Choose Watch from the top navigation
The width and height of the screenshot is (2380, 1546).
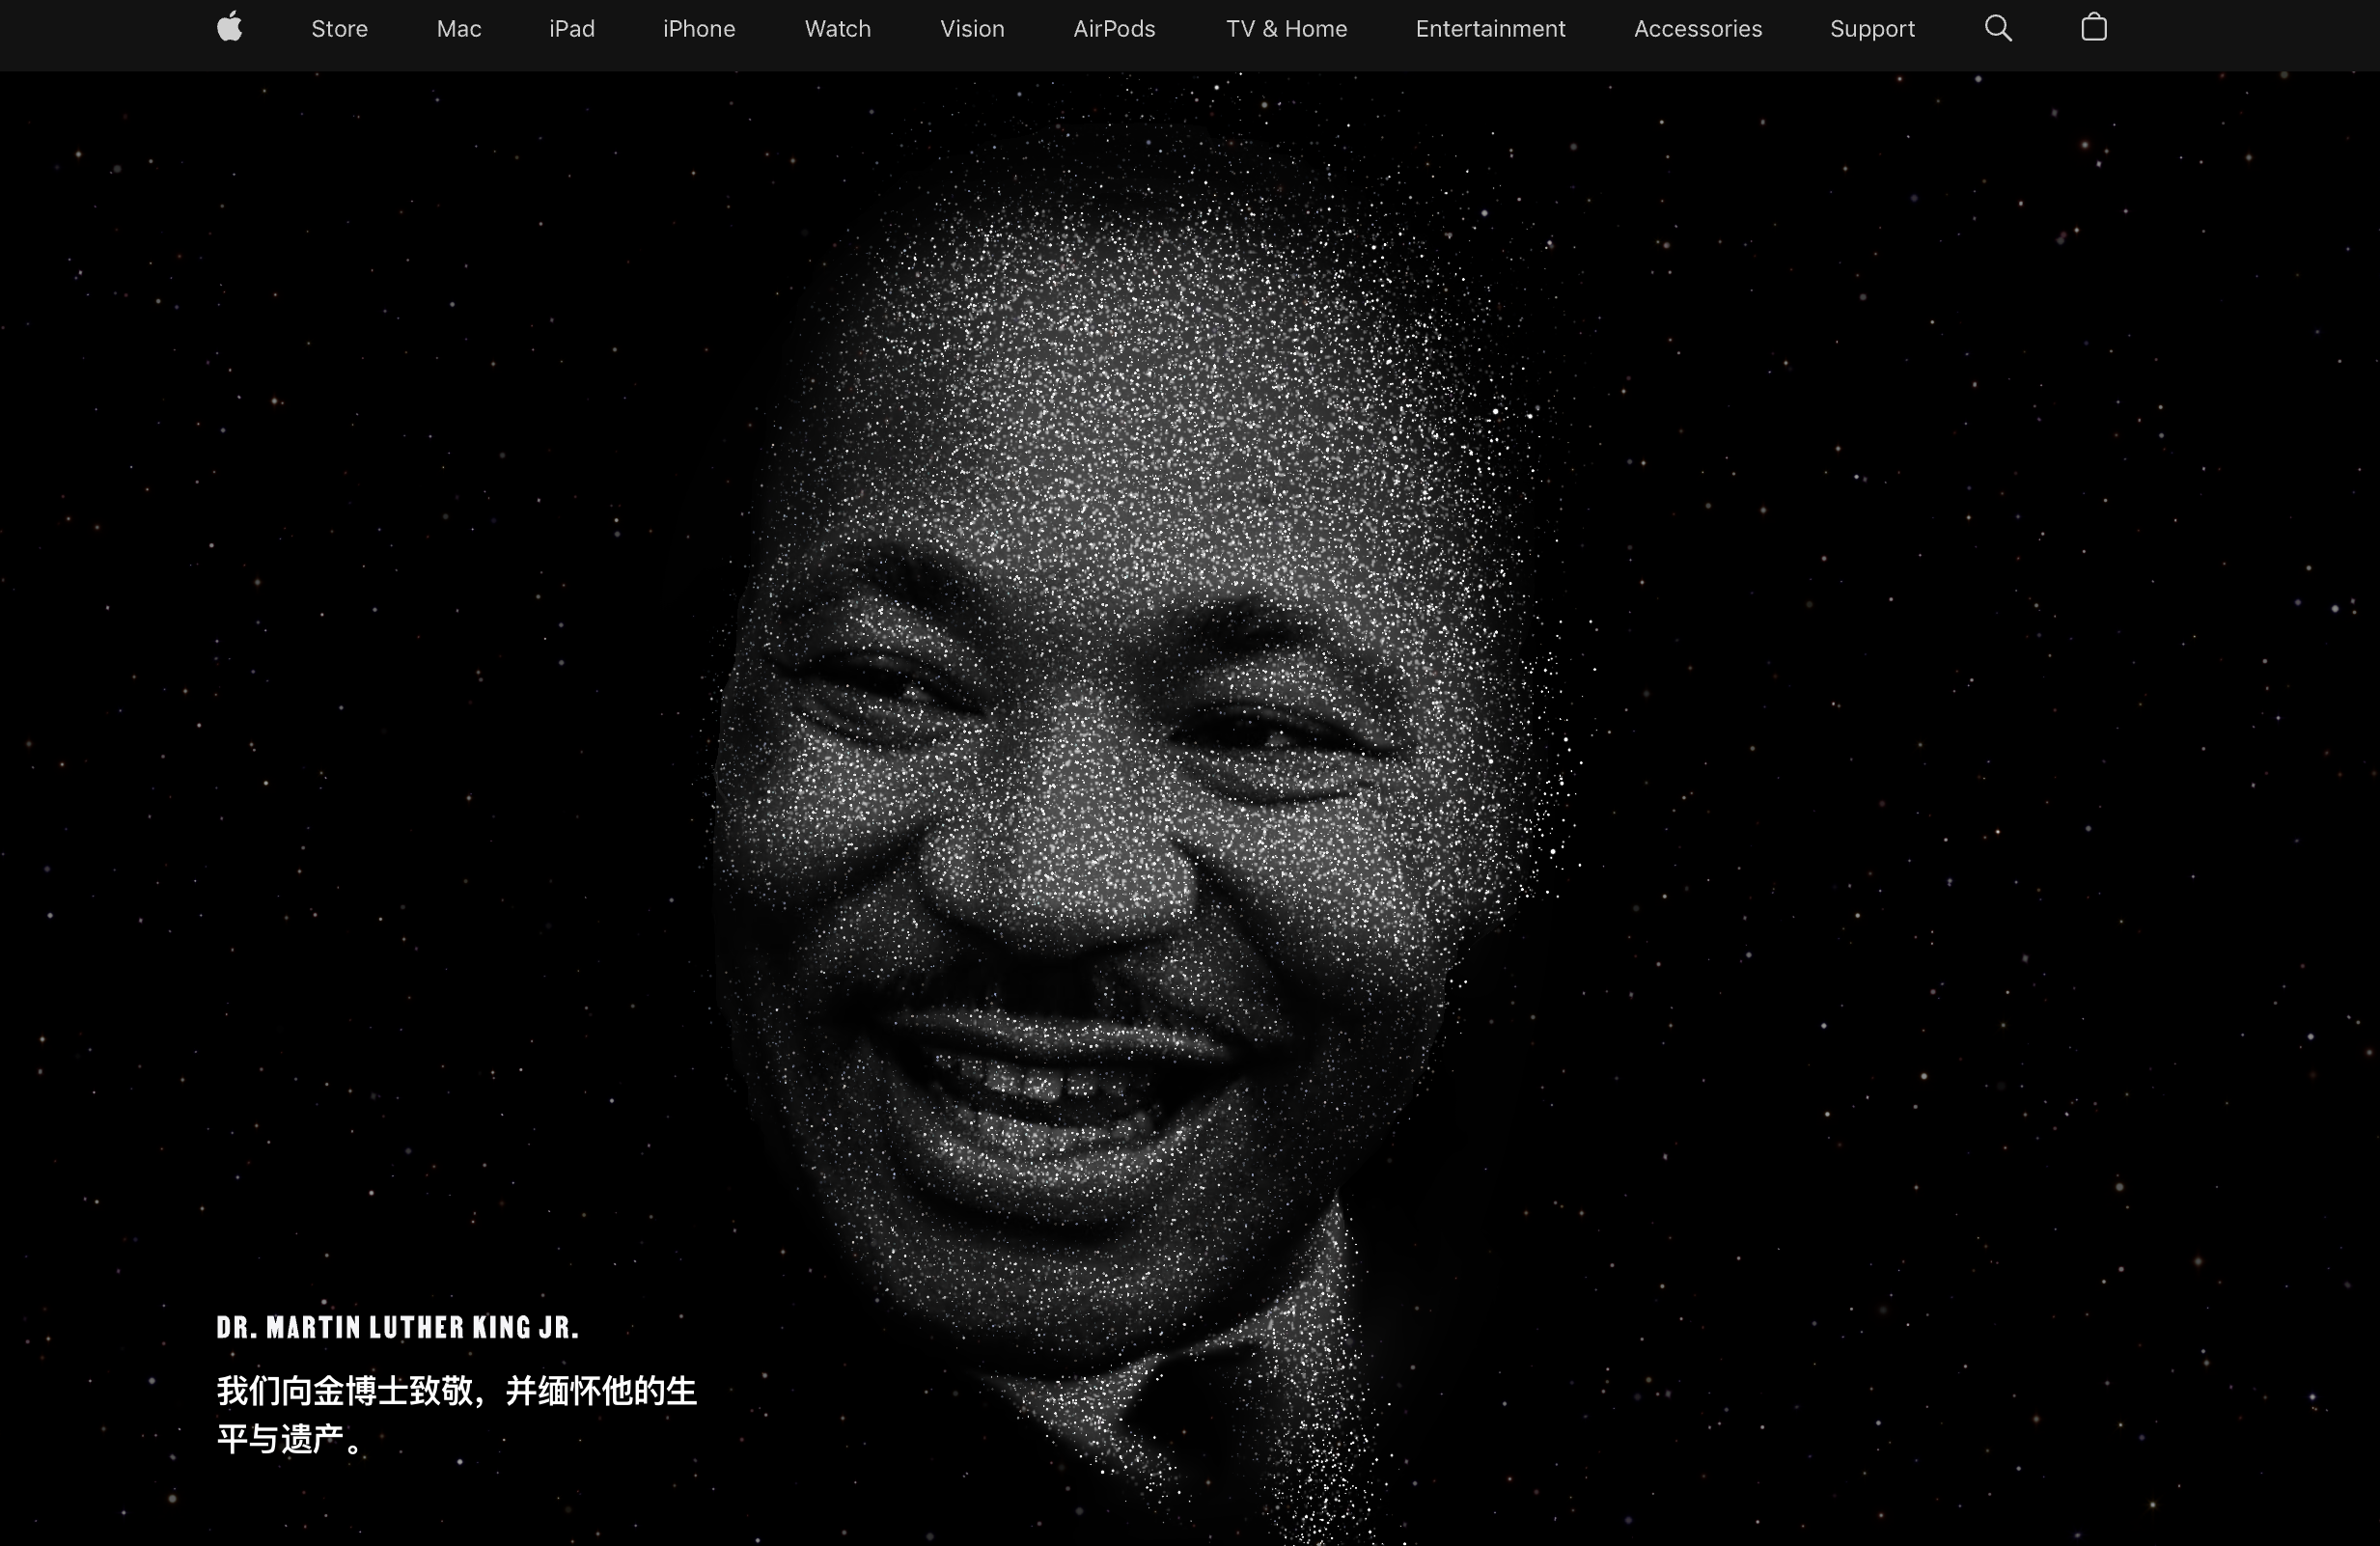click(837, 29)
